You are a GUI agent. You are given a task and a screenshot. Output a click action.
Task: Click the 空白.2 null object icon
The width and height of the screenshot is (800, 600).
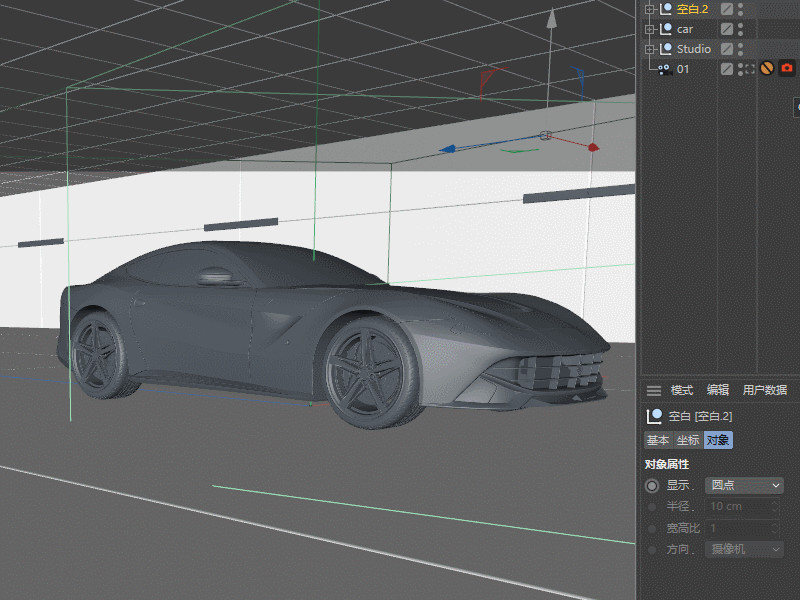665,9
